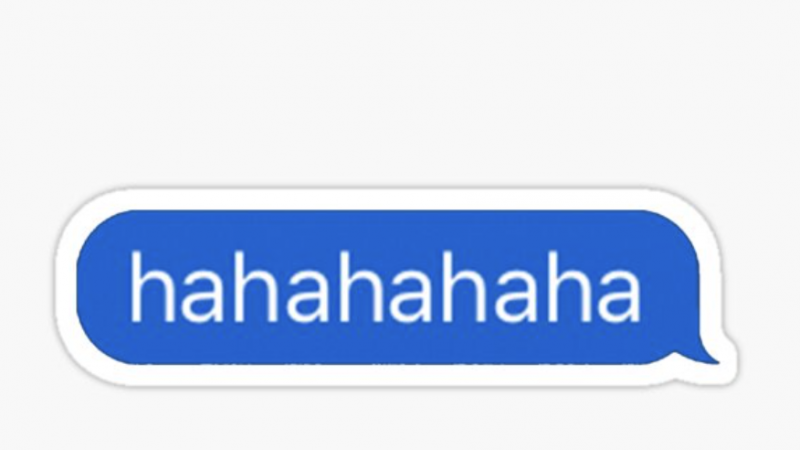This screenshot has height=450, width=800.
Task: Click the blue strip beneath the message text
Action: pos(386,344)
